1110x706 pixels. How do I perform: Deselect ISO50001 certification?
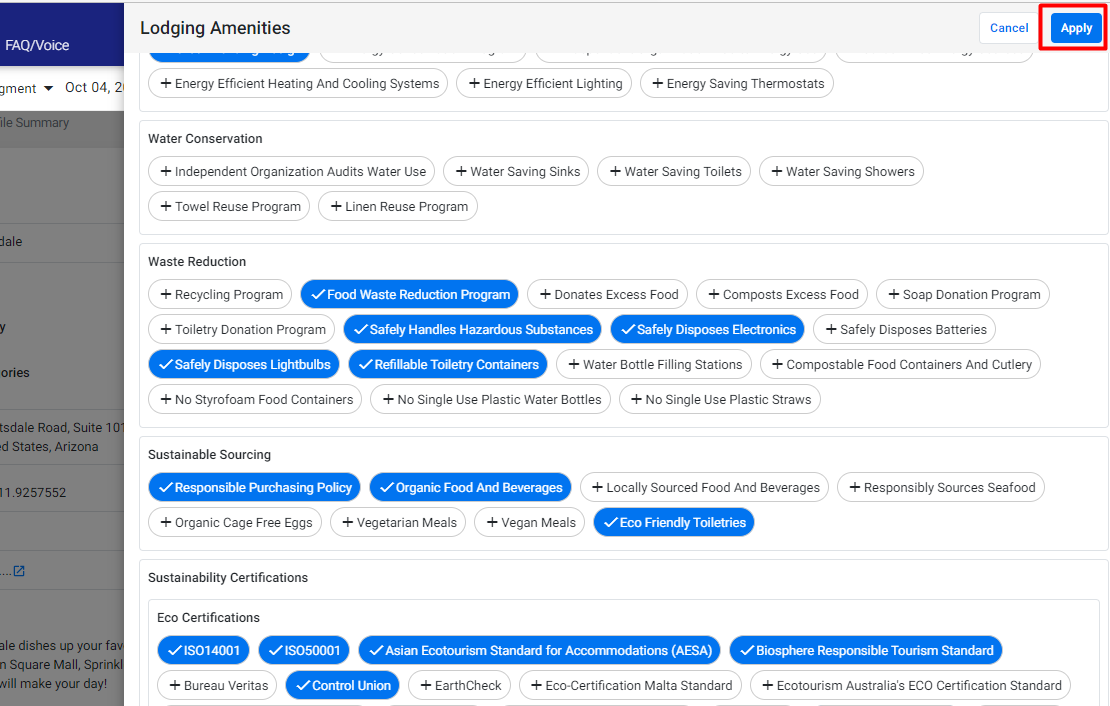point(304,650)
